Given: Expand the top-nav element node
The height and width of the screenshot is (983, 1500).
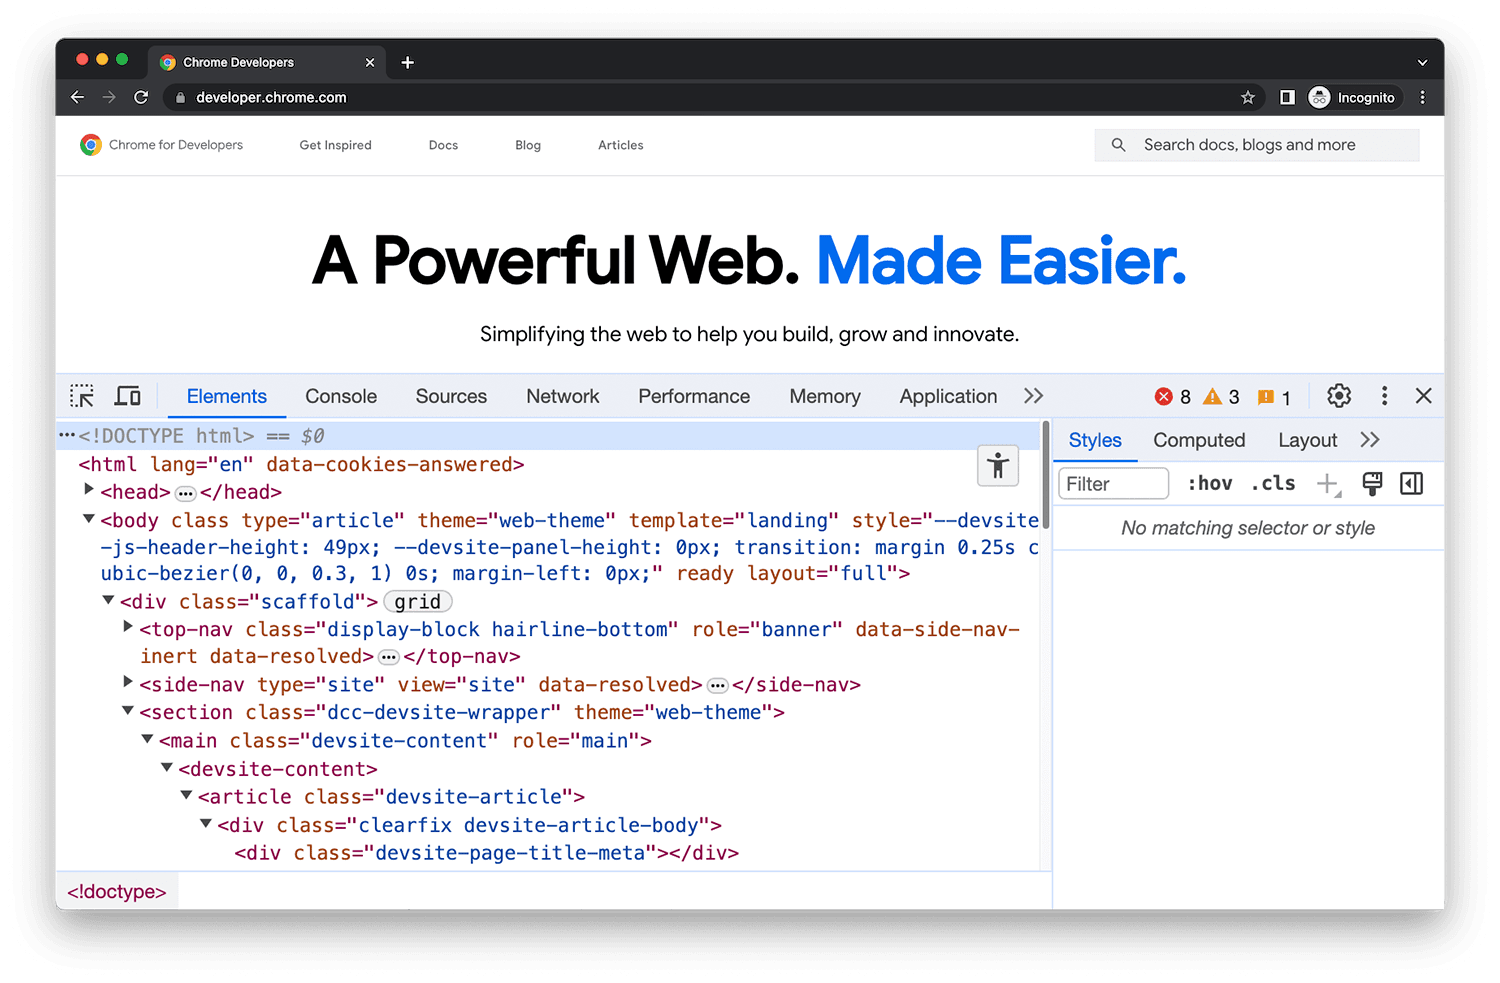Looking at the screenshot, I should coord(127,627).
